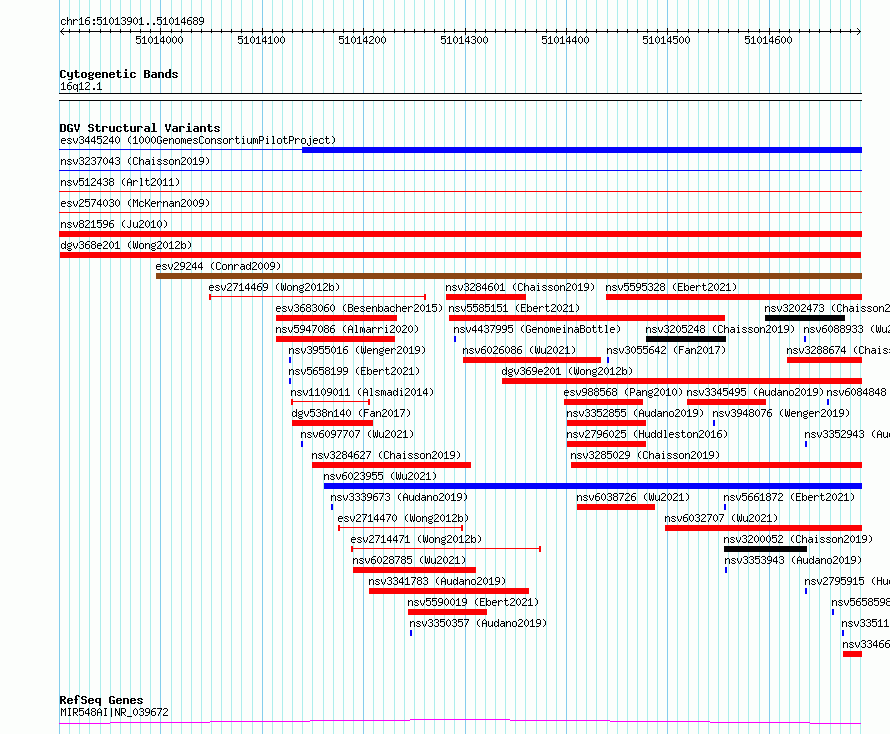Click nsv3202473 black variant bar
The height and width of the screenshot is (734, 890).
click(804, 318)
